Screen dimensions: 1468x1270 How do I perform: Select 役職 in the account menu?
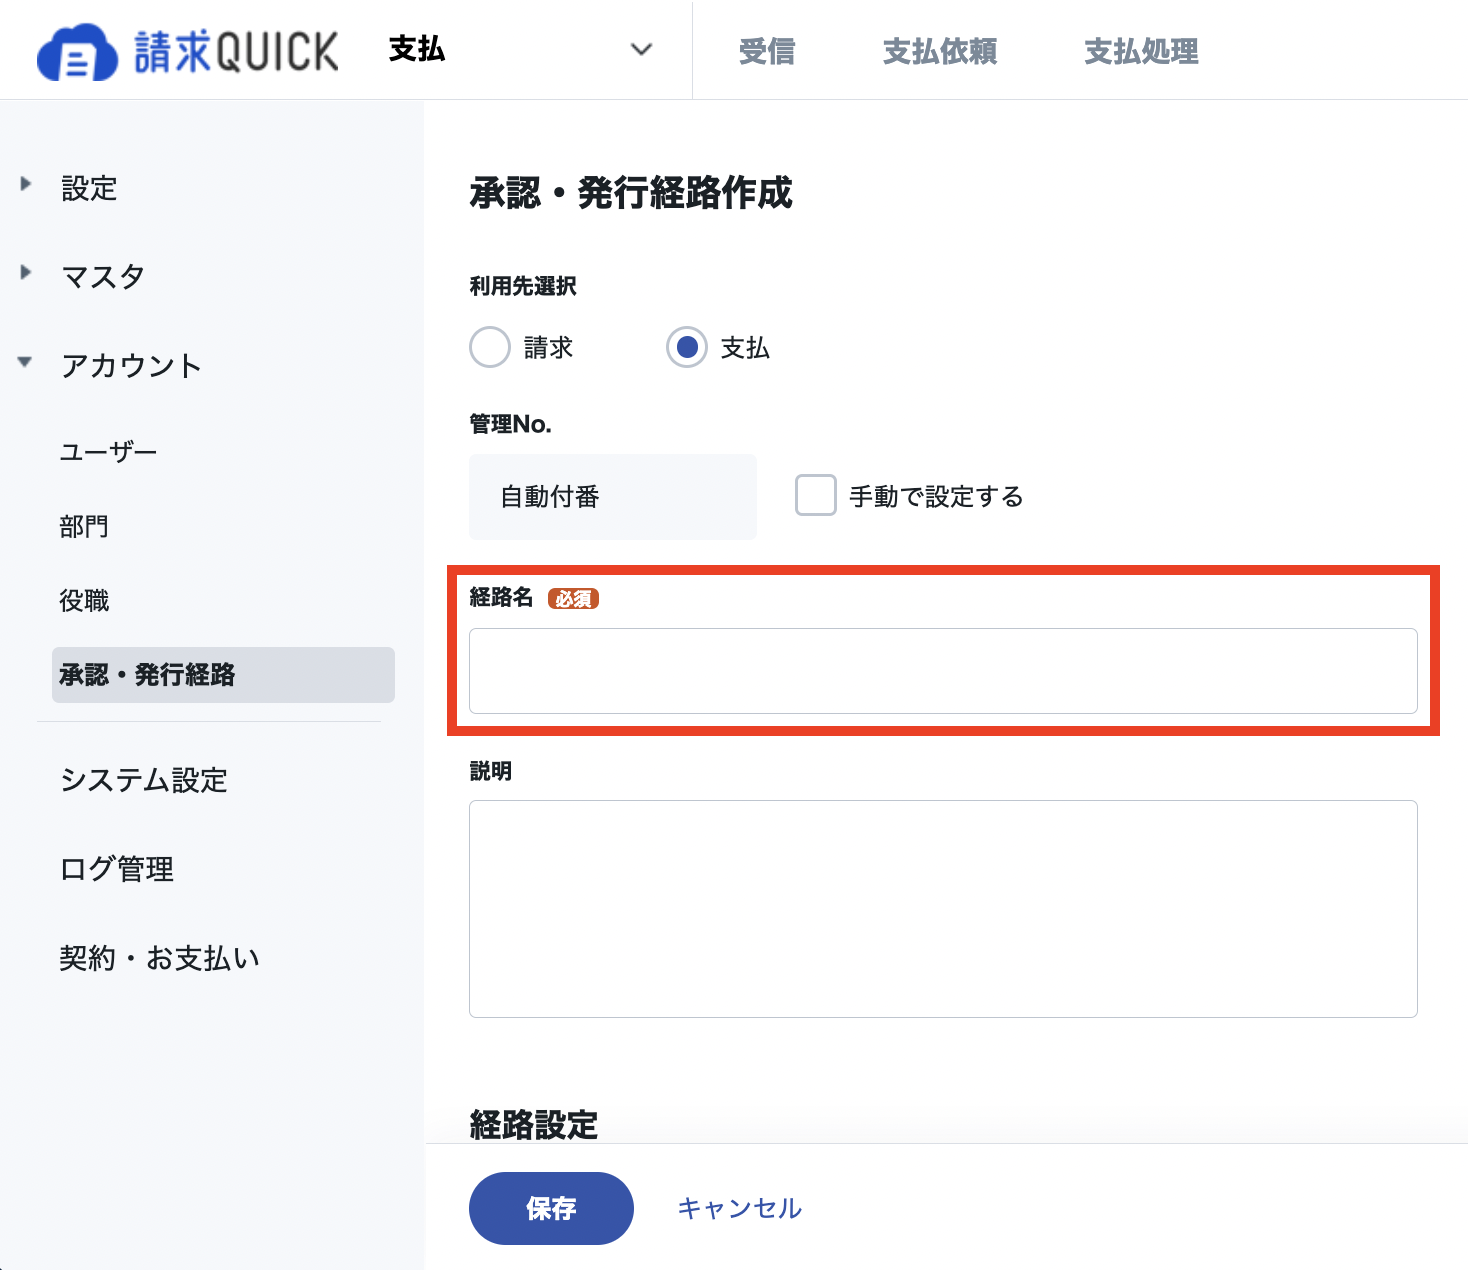coord(84,600)
